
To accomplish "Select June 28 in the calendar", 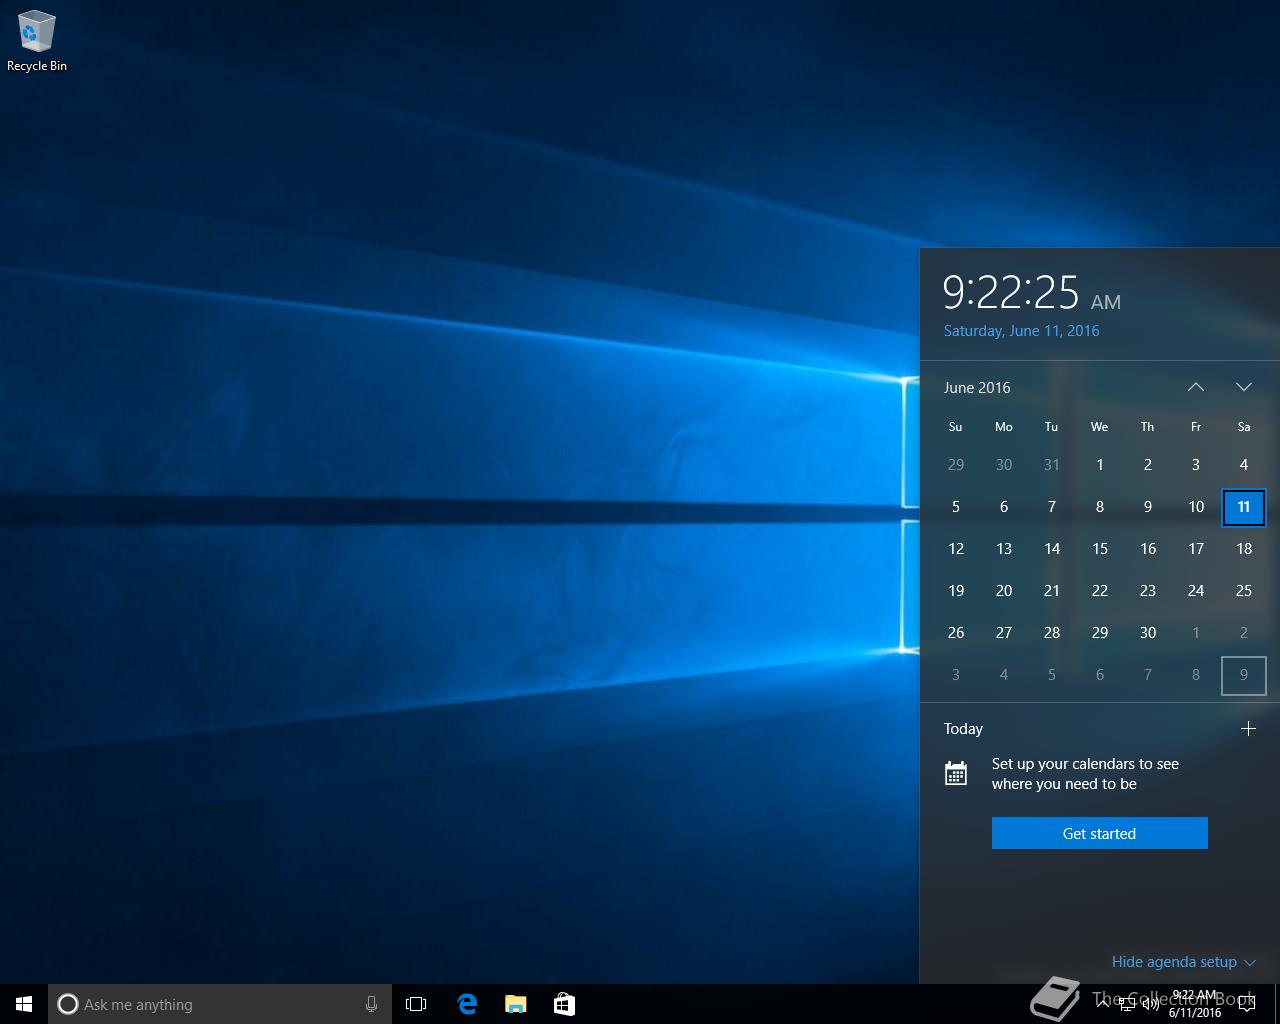I will point(1052,633).
